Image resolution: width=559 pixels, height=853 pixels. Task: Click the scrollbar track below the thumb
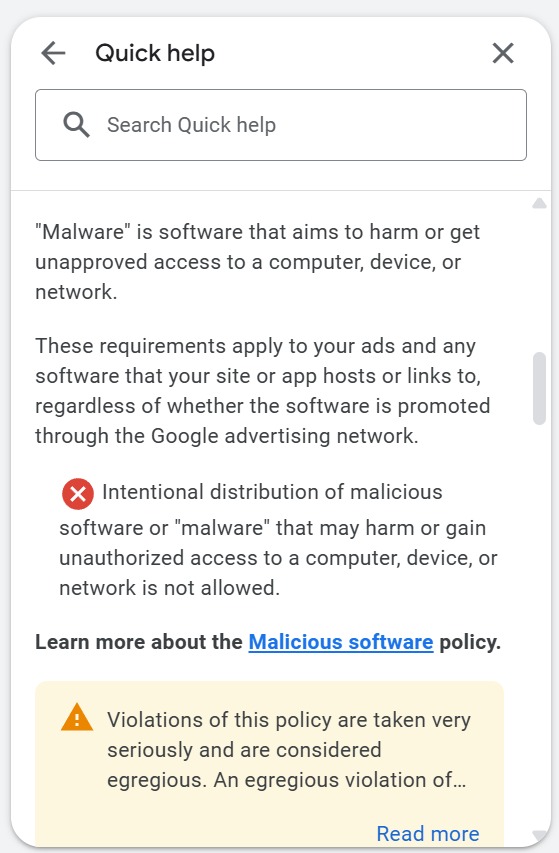pos(539,626)
